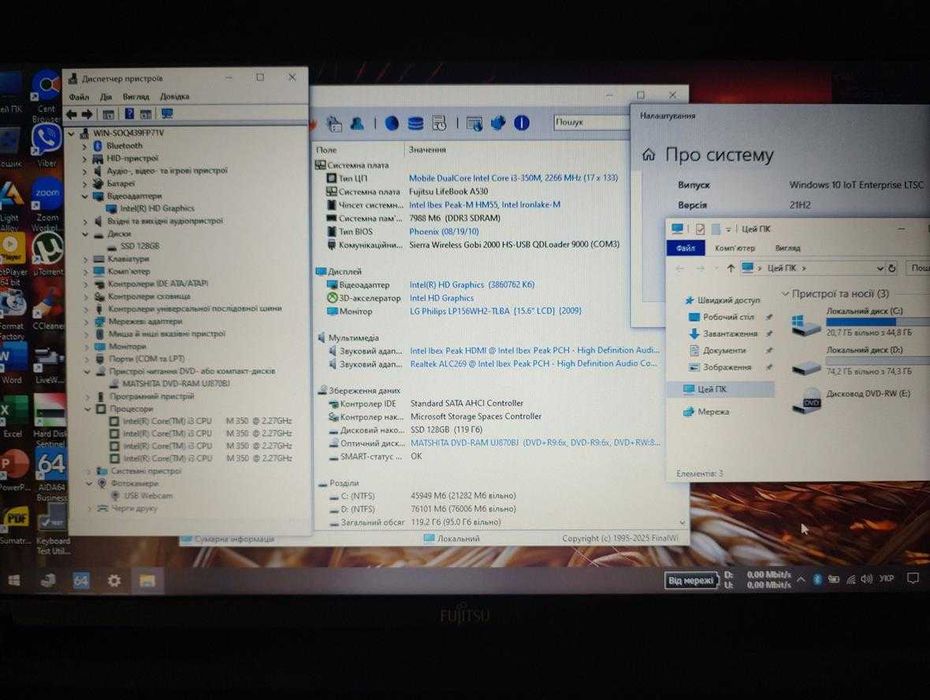
Task: Open the report wizard icon in AIDA64 toolbar
Action: pos(334,123)
